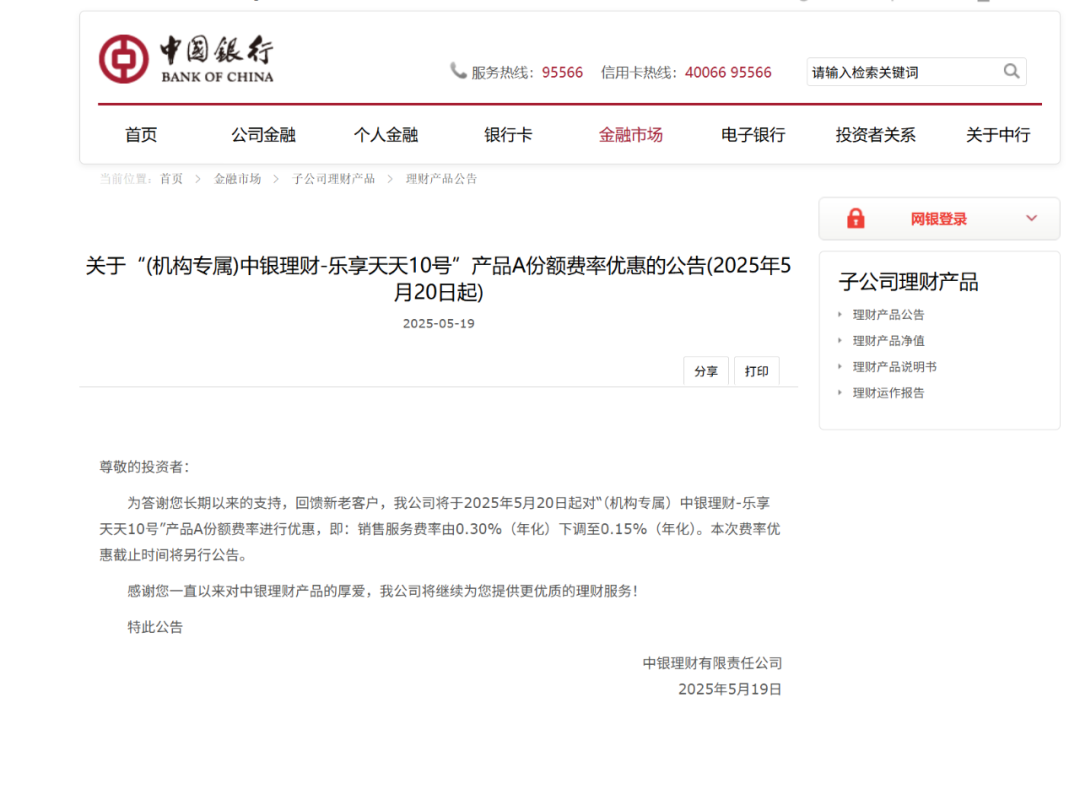Viewport: 1080px width, 789px height.
Task: Click the search magnifier icon
Action: (1011, 72)
